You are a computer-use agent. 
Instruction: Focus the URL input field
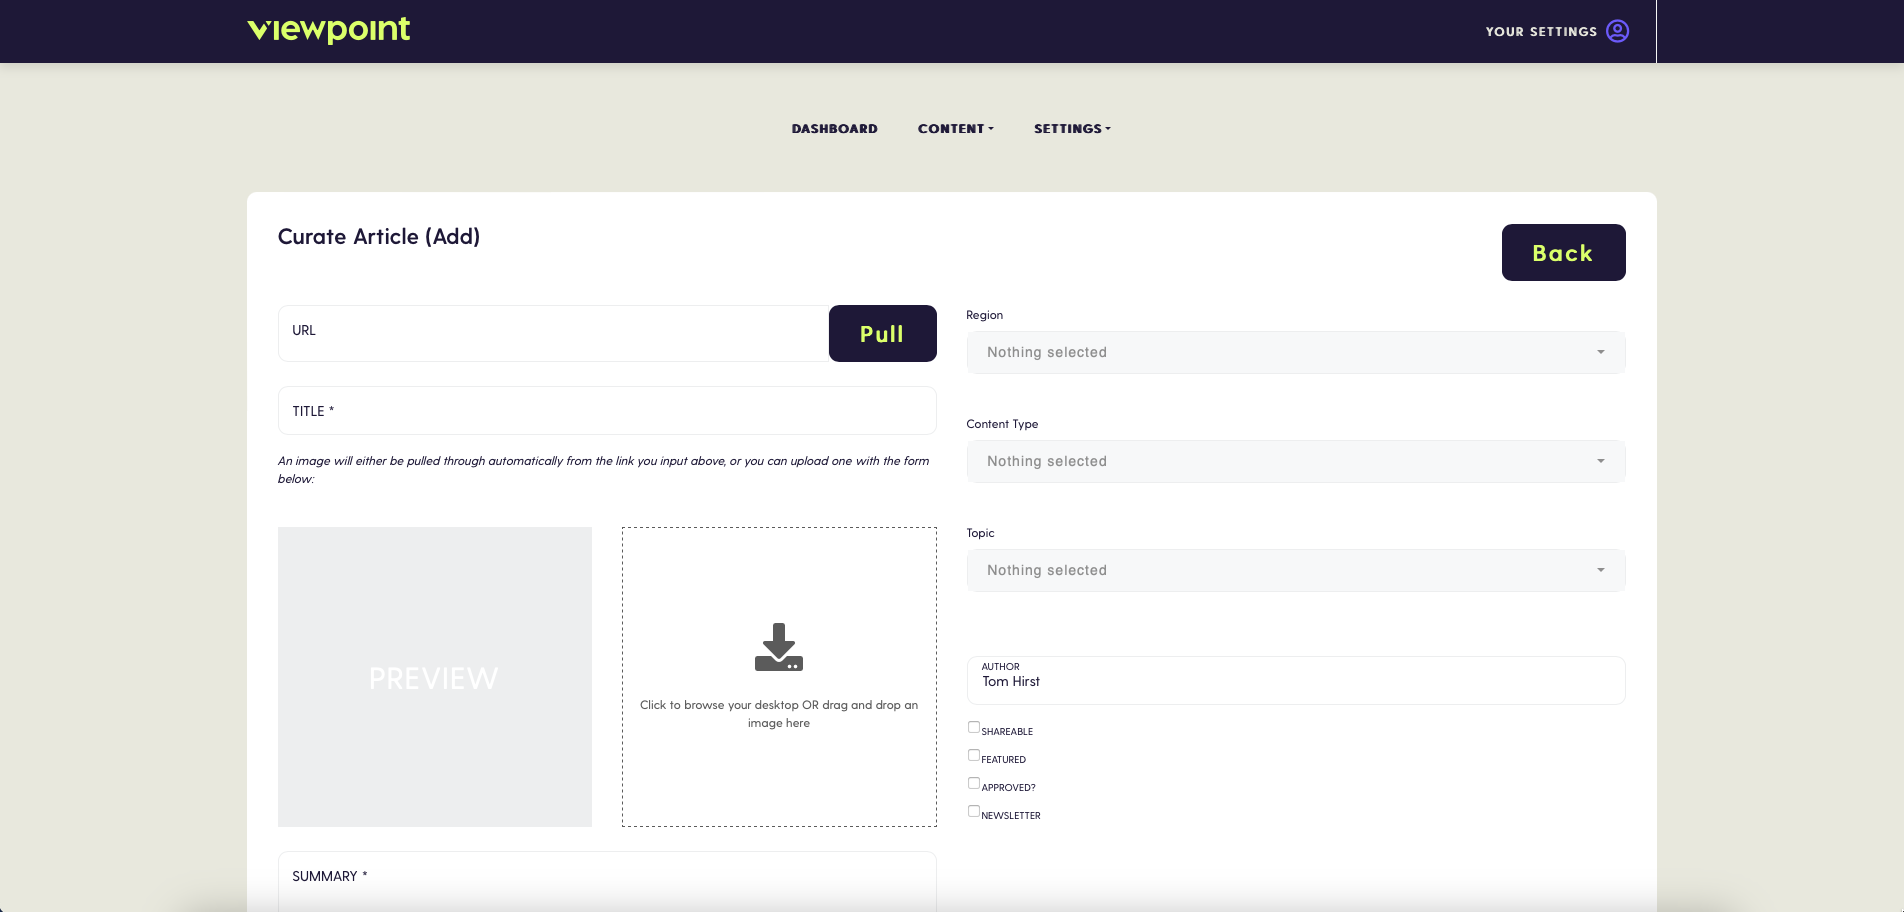pos(554,333)
